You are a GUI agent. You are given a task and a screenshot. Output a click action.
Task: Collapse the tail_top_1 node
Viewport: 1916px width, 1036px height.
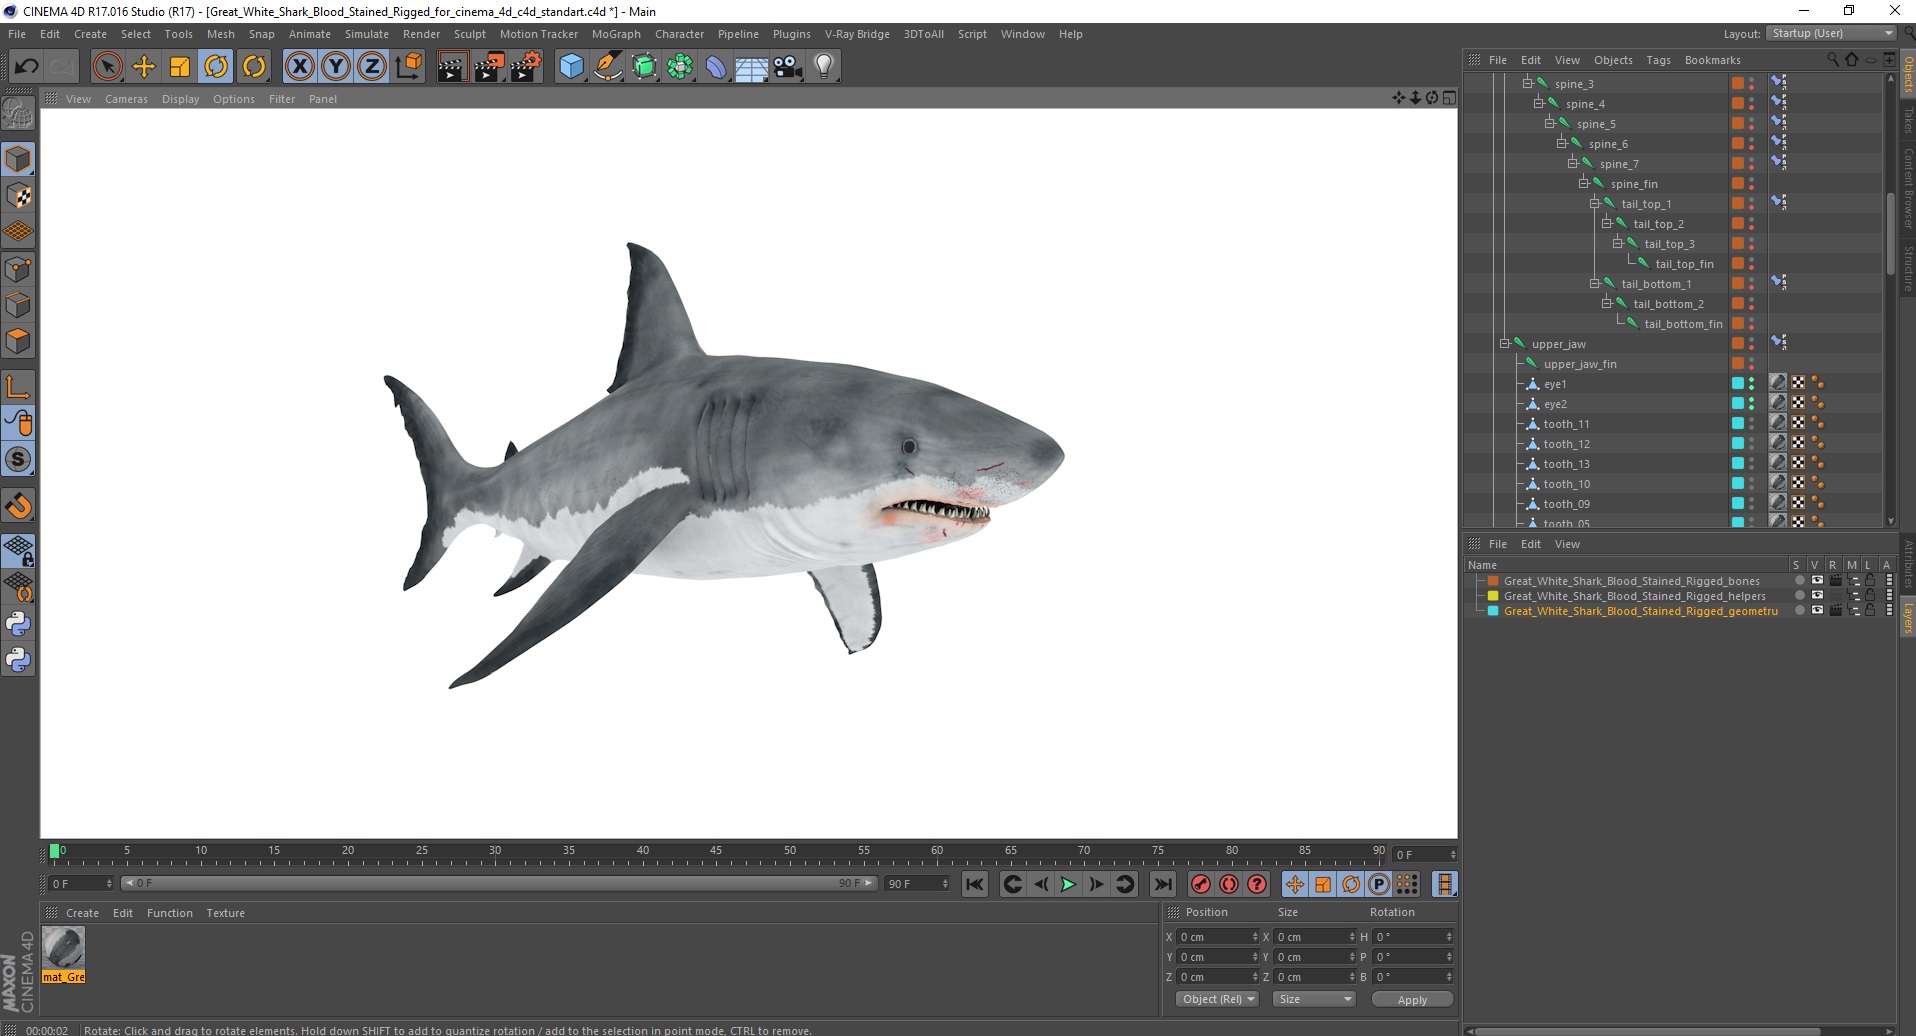pos(1595,203)
